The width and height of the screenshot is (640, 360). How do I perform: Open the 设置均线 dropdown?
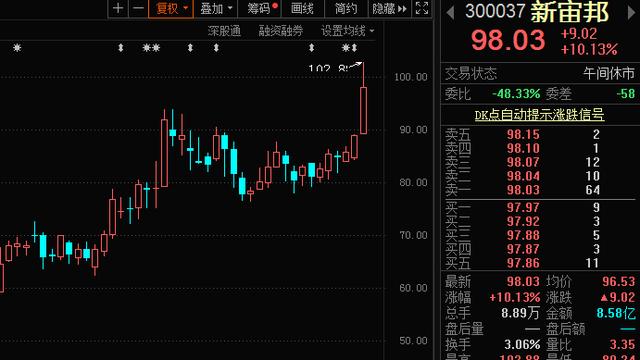coord(347,31)
